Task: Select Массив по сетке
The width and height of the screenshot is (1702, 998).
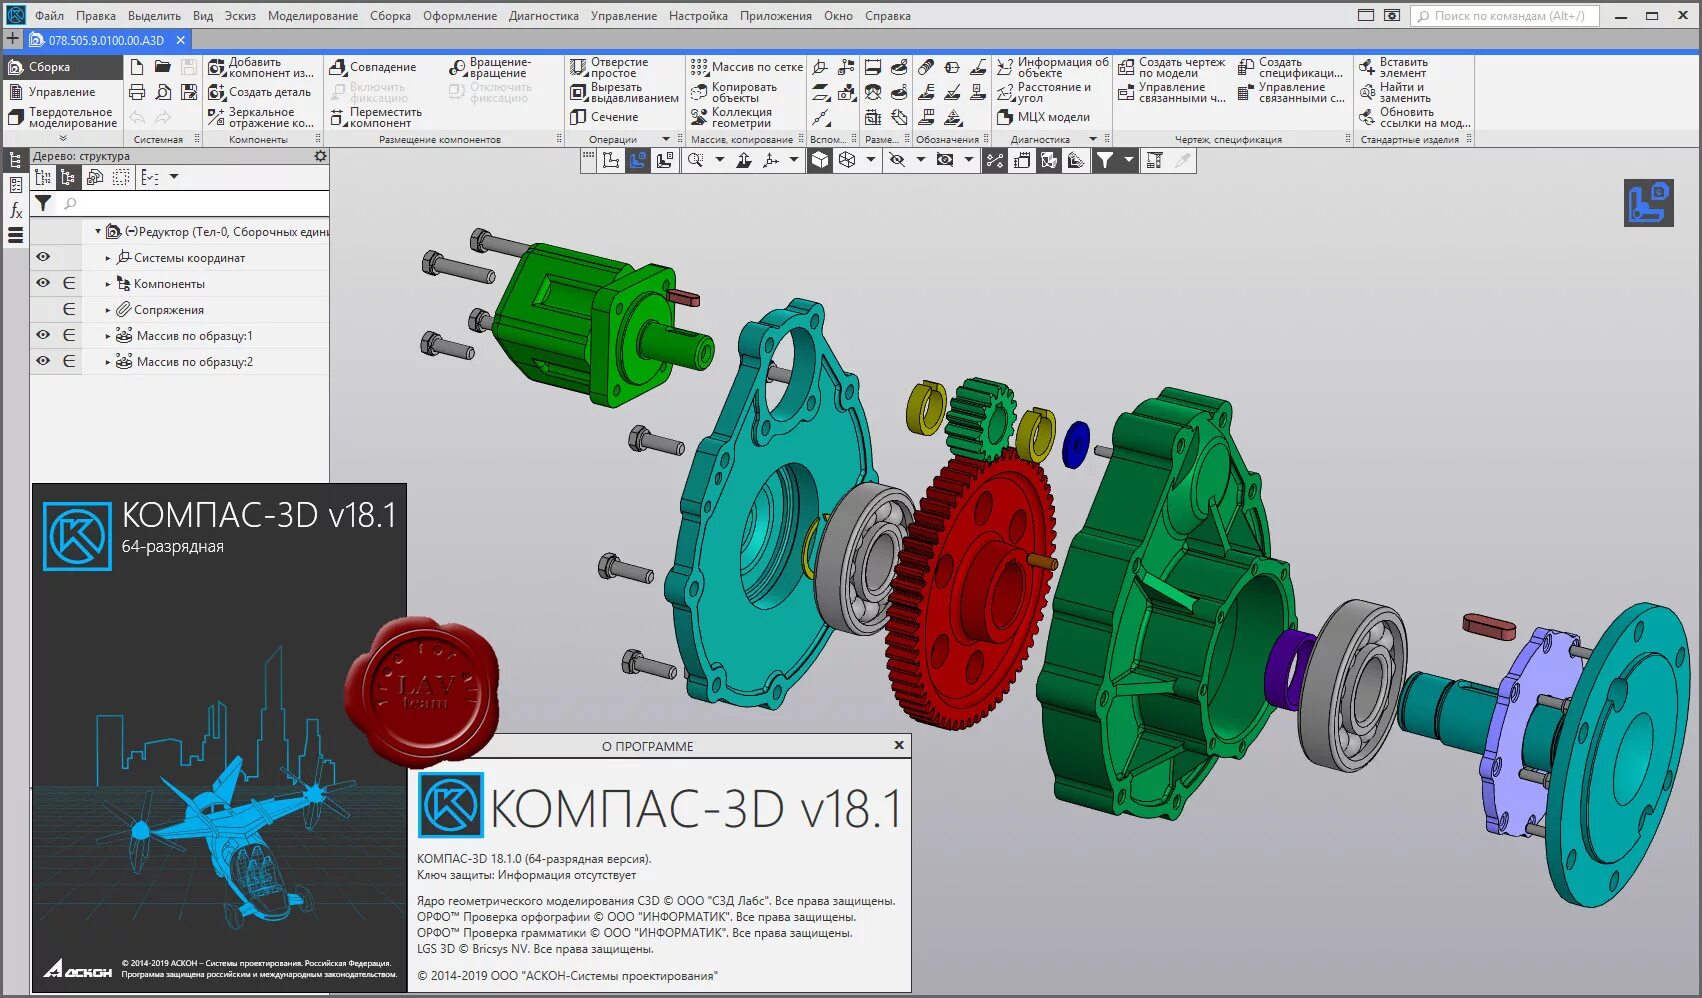Action: coord(747,67)
